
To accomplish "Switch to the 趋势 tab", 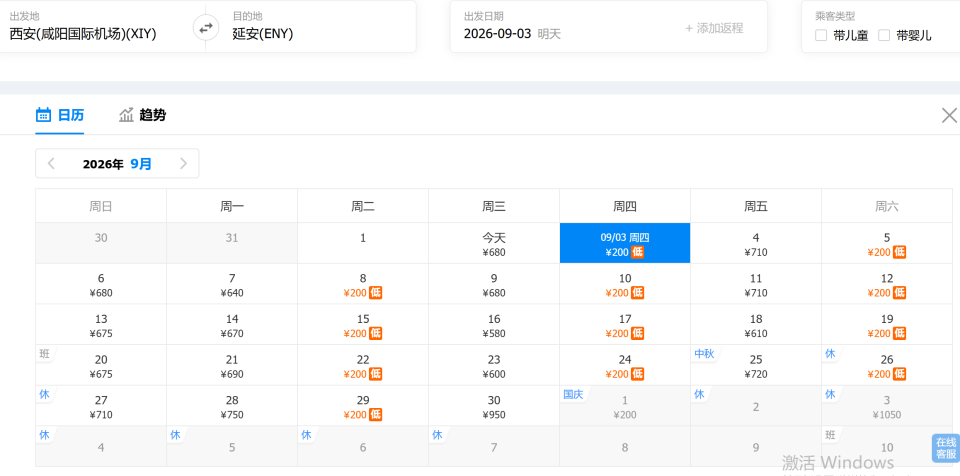I will pos(143,115).
